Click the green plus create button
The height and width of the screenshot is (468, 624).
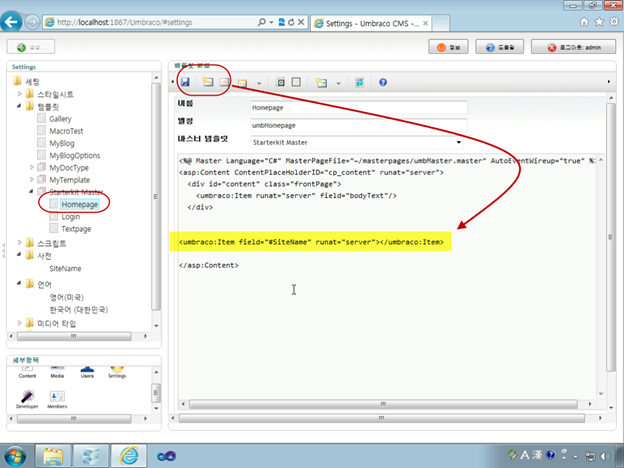tap(31, 47)
